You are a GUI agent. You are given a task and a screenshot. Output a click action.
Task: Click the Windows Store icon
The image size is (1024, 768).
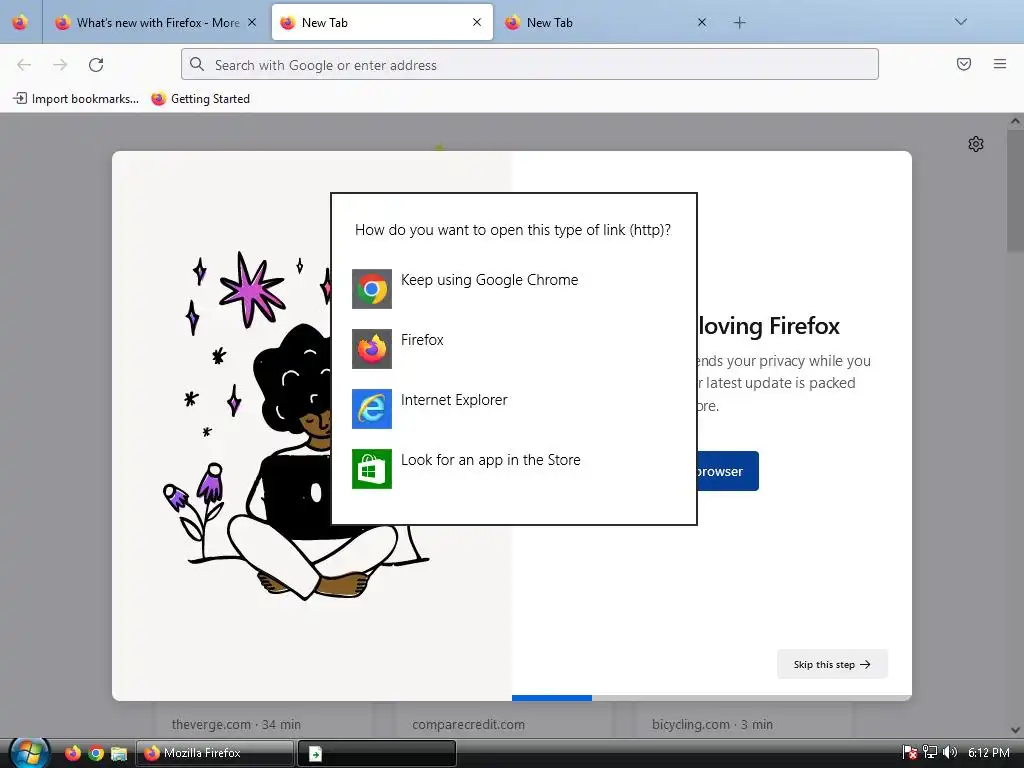[x=372, y=469]
